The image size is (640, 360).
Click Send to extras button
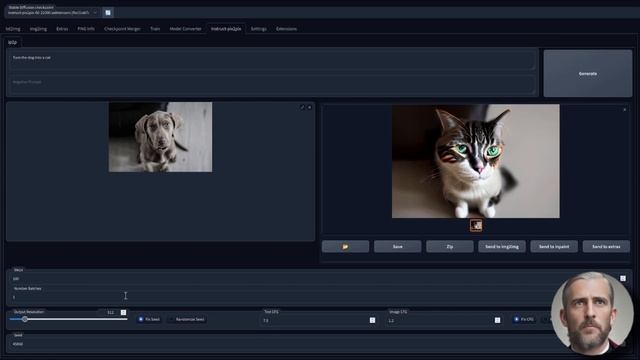[x=606, y=247]
